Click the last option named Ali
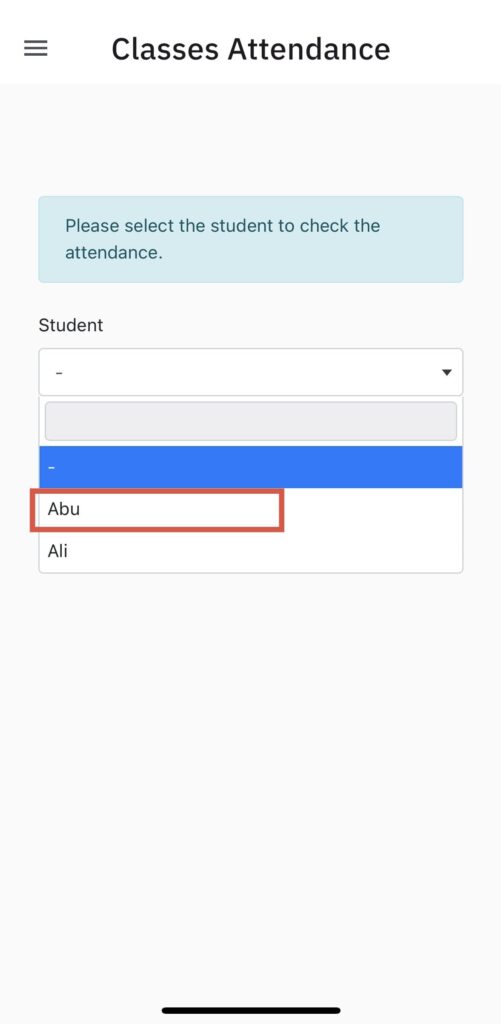This screenshot has height=1024, width=501. pos(251,551)
